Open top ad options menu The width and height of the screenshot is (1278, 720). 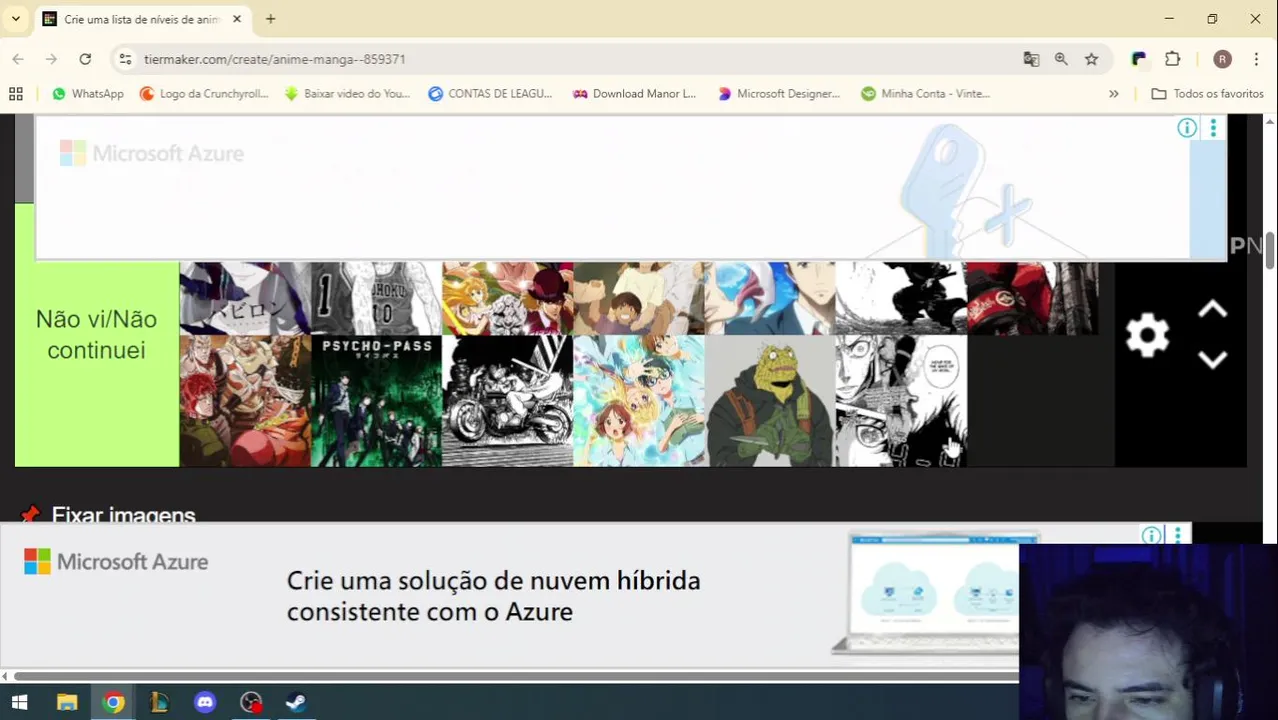coord(1213,127)
